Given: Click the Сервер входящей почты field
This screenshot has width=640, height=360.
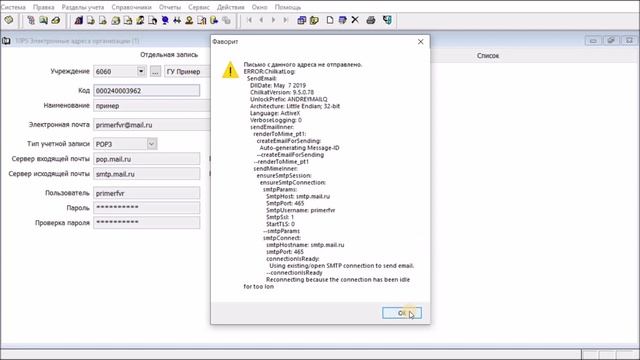Looking at the screenshot, I should (147, 159).
